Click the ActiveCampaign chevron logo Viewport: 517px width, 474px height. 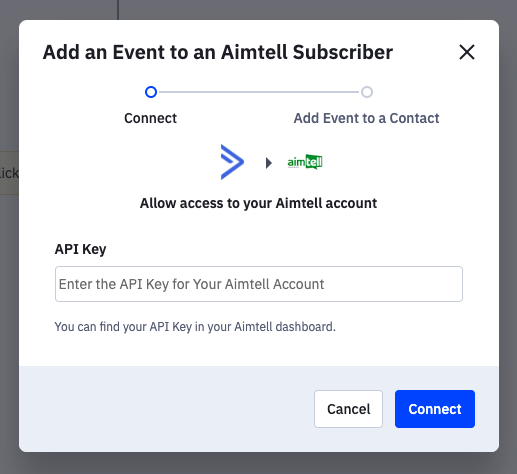coord(232,162)
